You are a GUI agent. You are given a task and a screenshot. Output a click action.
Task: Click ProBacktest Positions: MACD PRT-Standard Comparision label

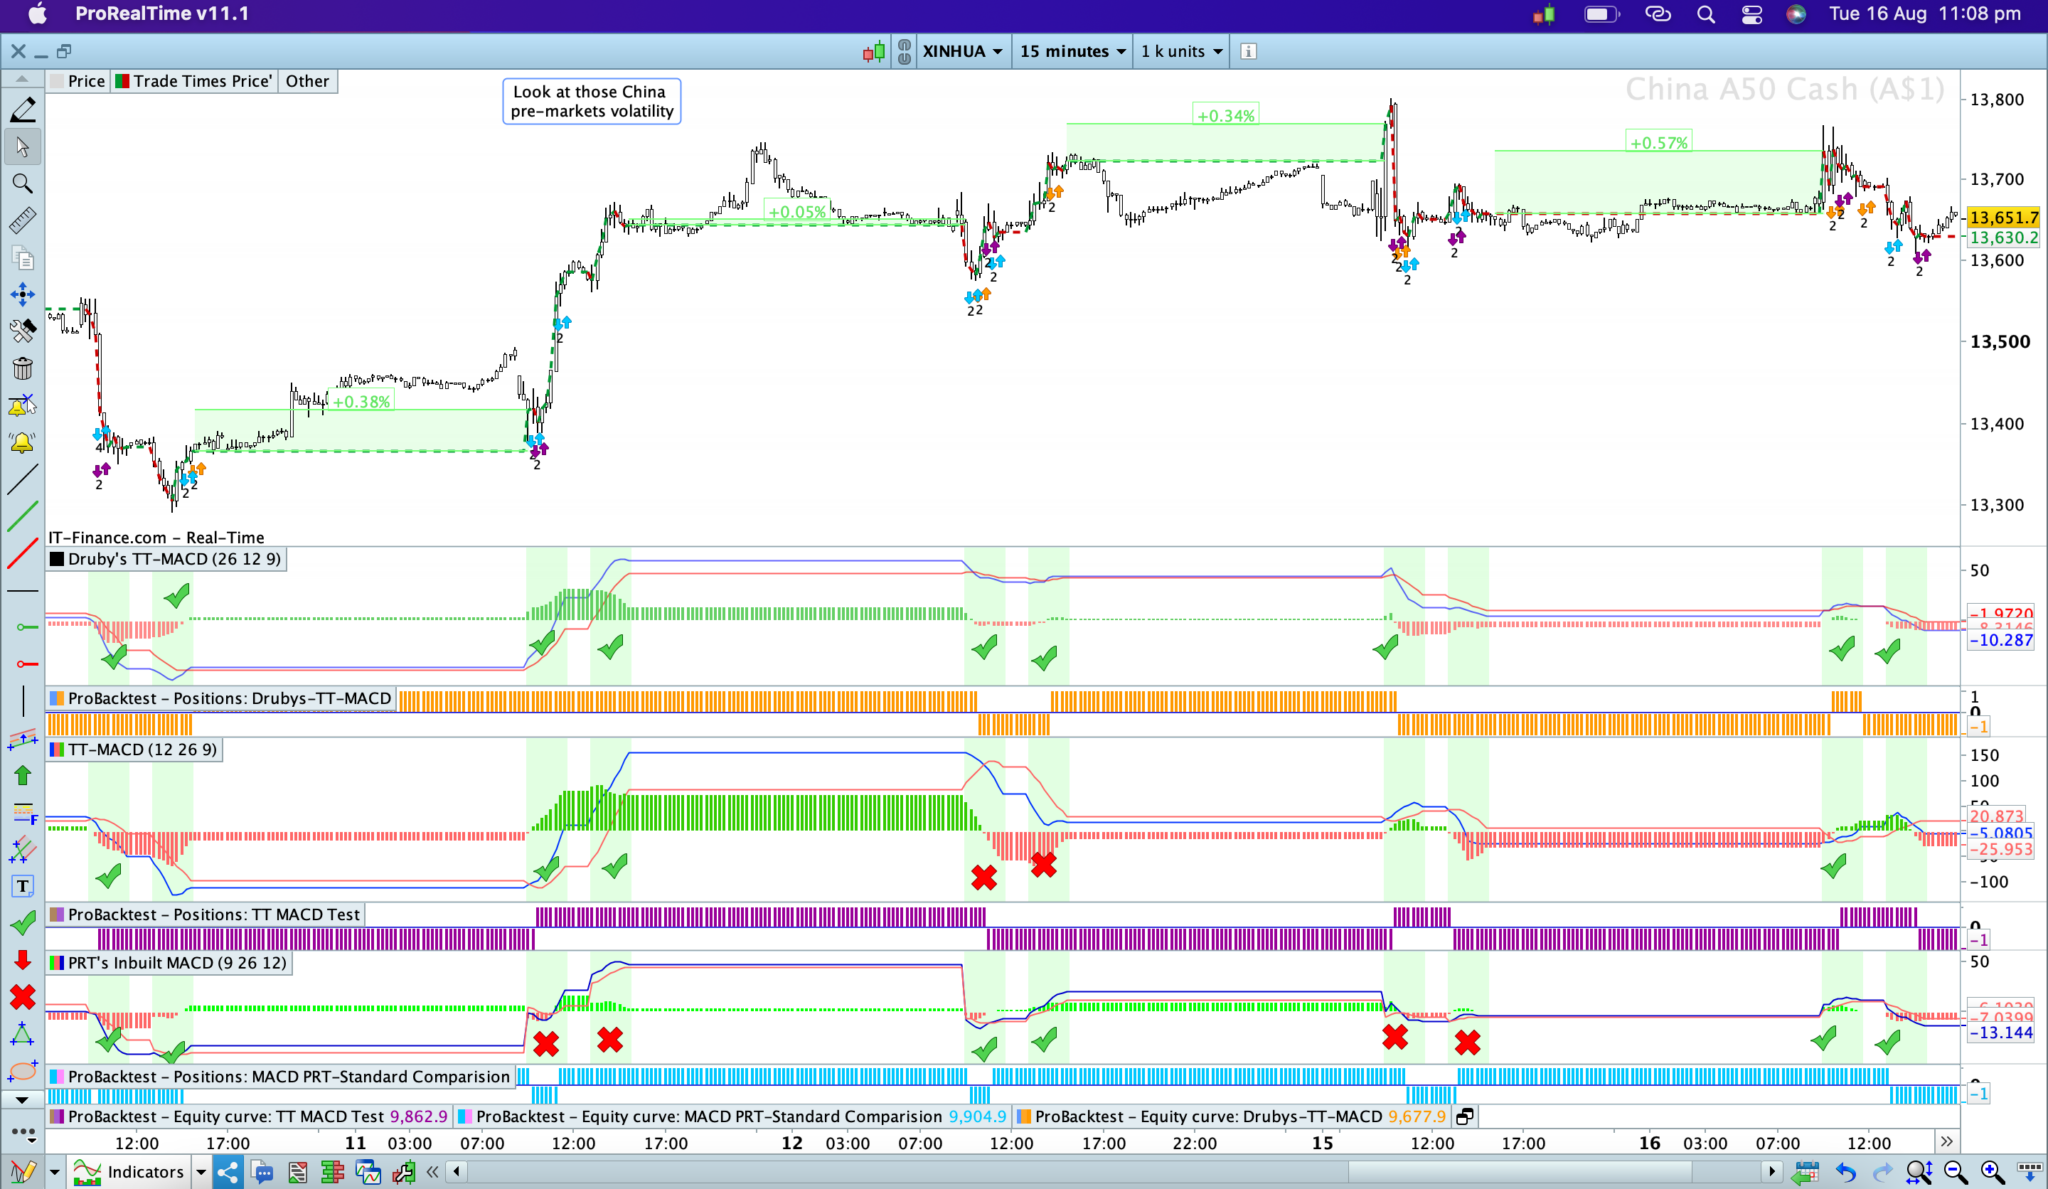pyautogui.click(x=280, y=1076)
